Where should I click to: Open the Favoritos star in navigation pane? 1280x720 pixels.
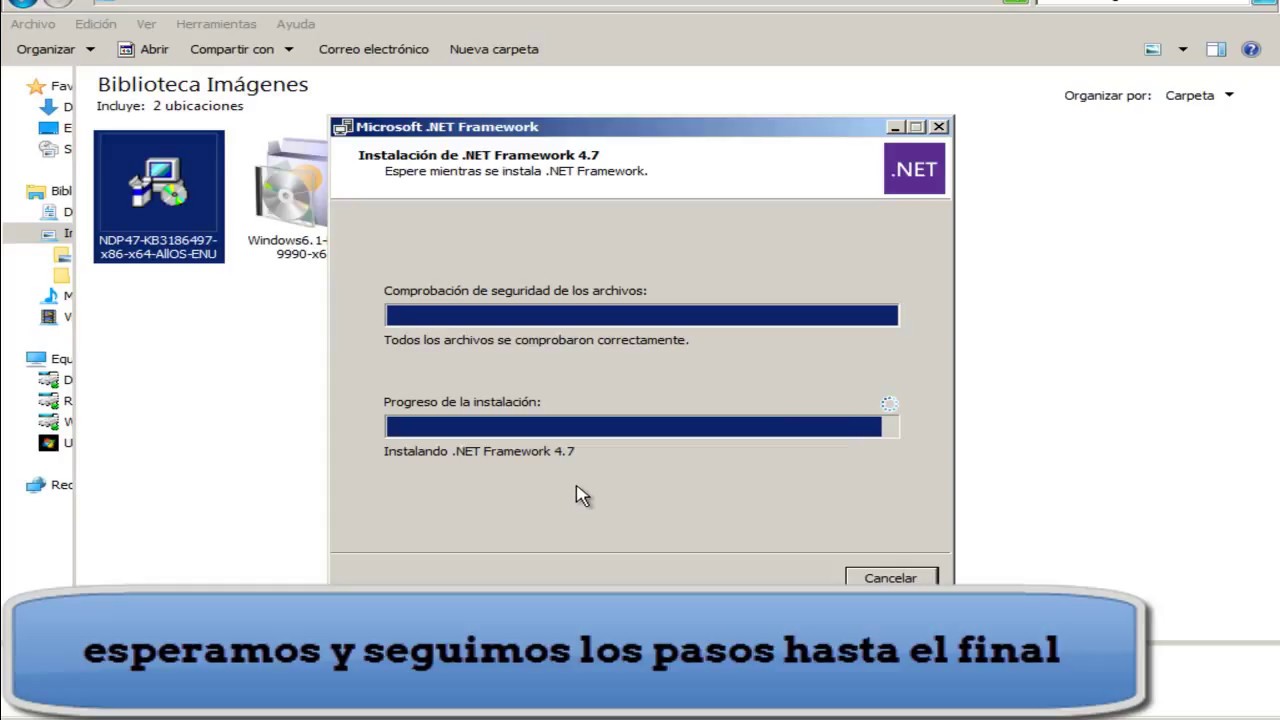(x=36, y=86)
